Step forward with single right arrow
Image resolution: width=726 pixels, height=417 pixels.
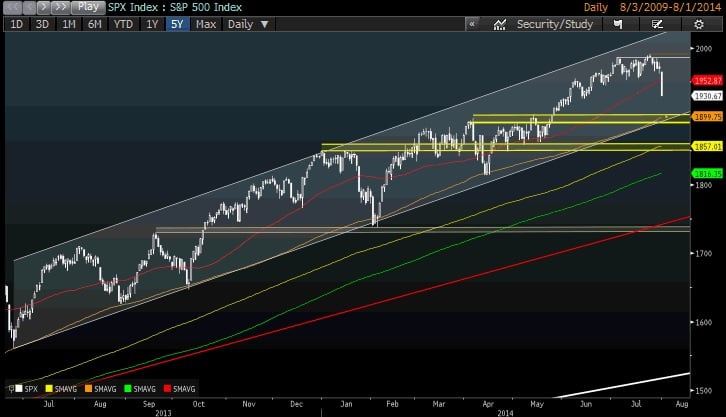pos(43,7)
